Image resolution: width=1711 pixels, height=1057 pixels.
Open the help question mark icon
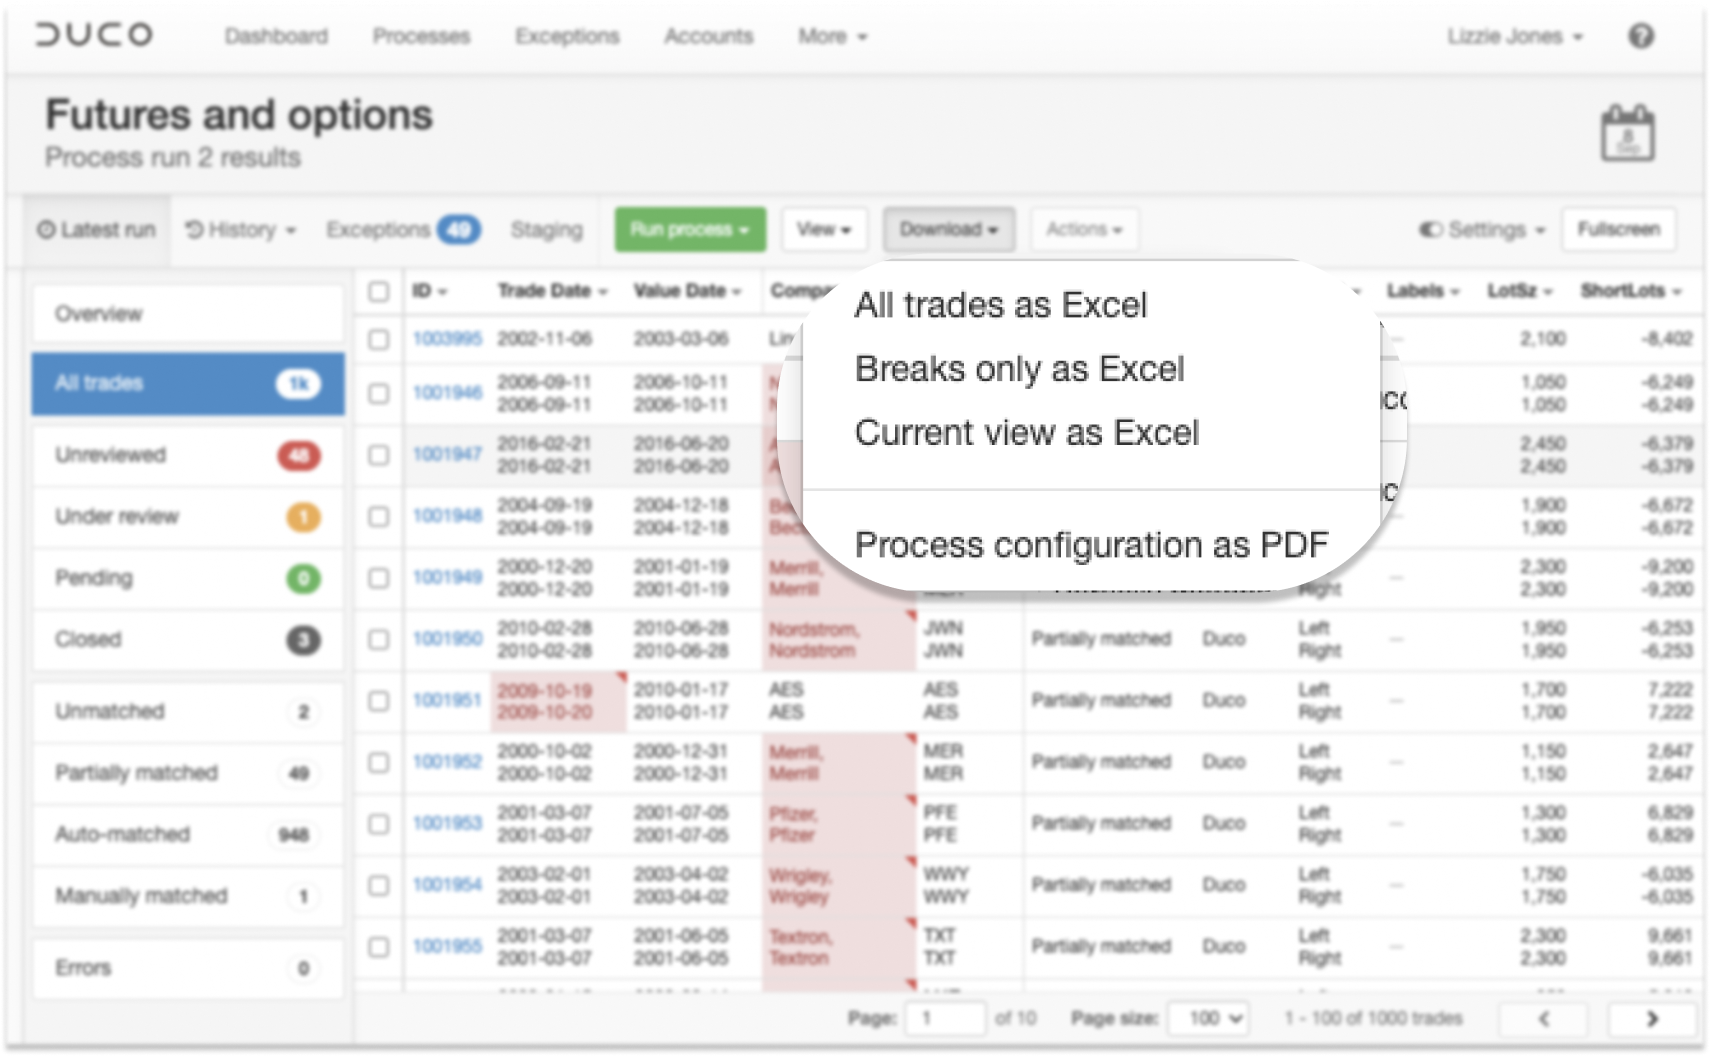tap(1641, 36)
